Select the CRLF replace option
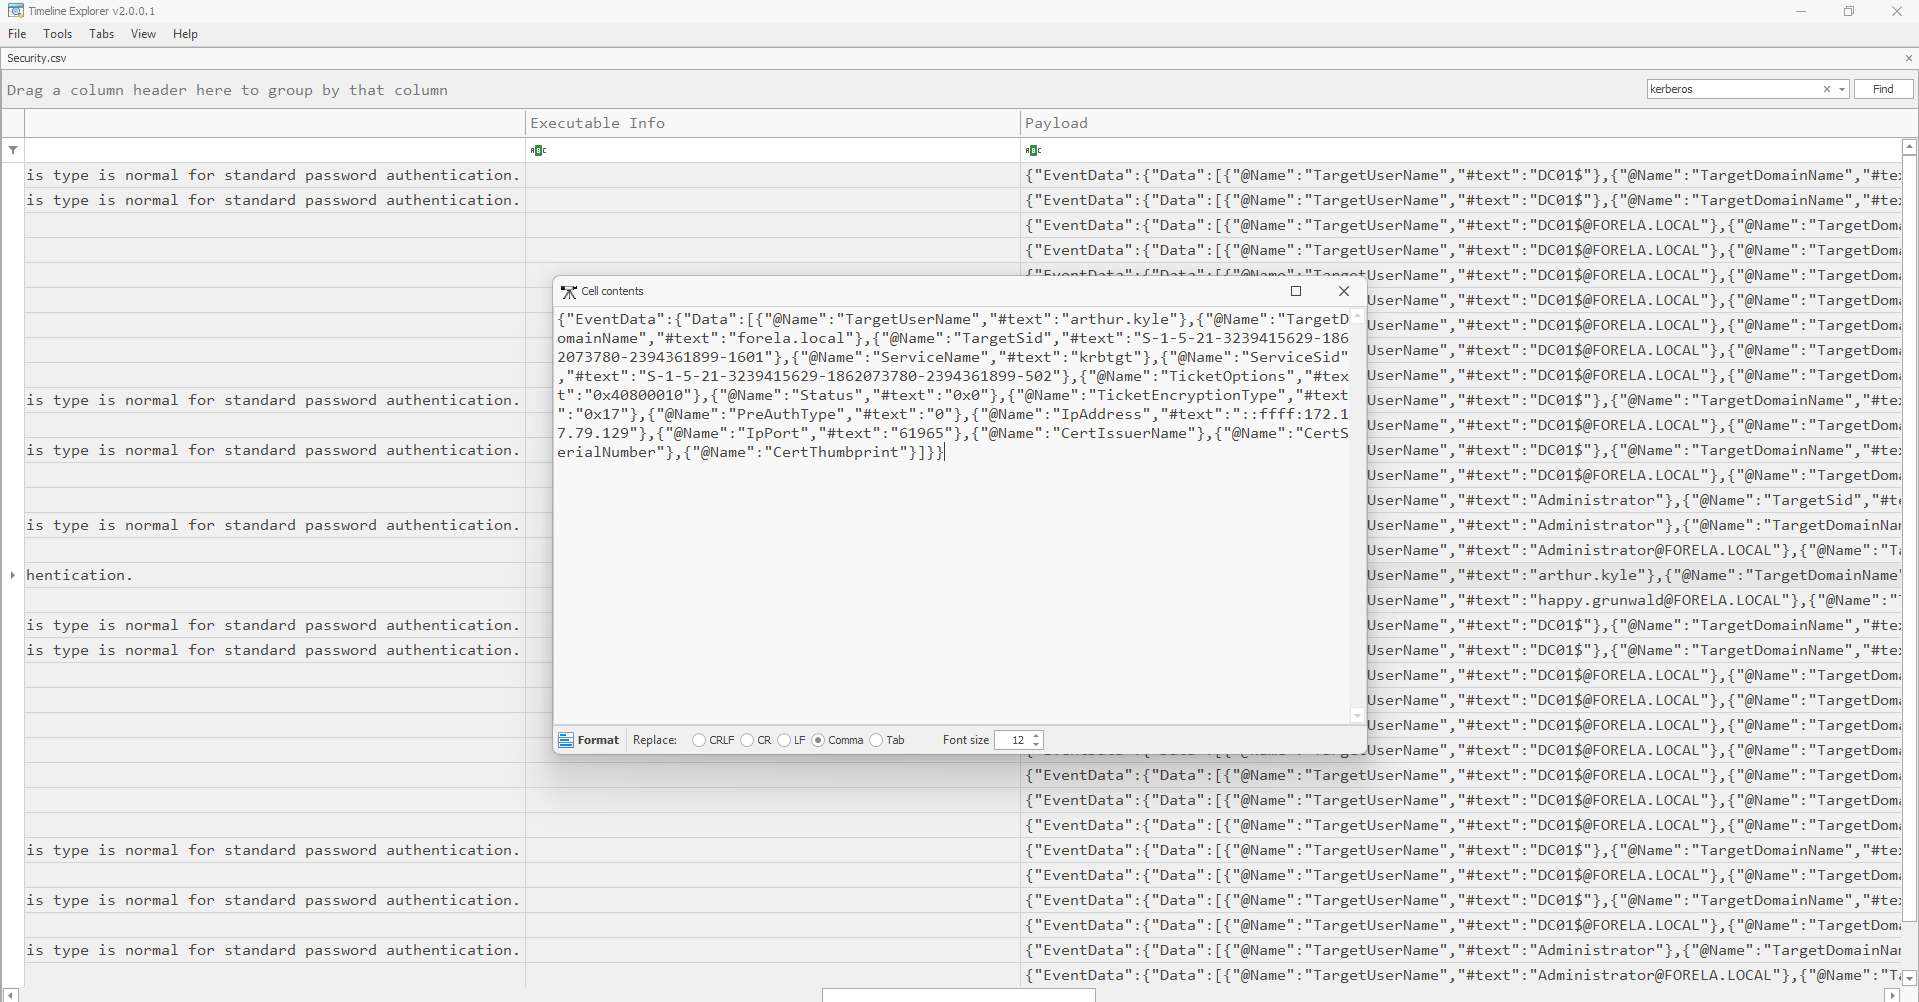This screenshot has height=1002, width=1919. click(x=699, y=740)
